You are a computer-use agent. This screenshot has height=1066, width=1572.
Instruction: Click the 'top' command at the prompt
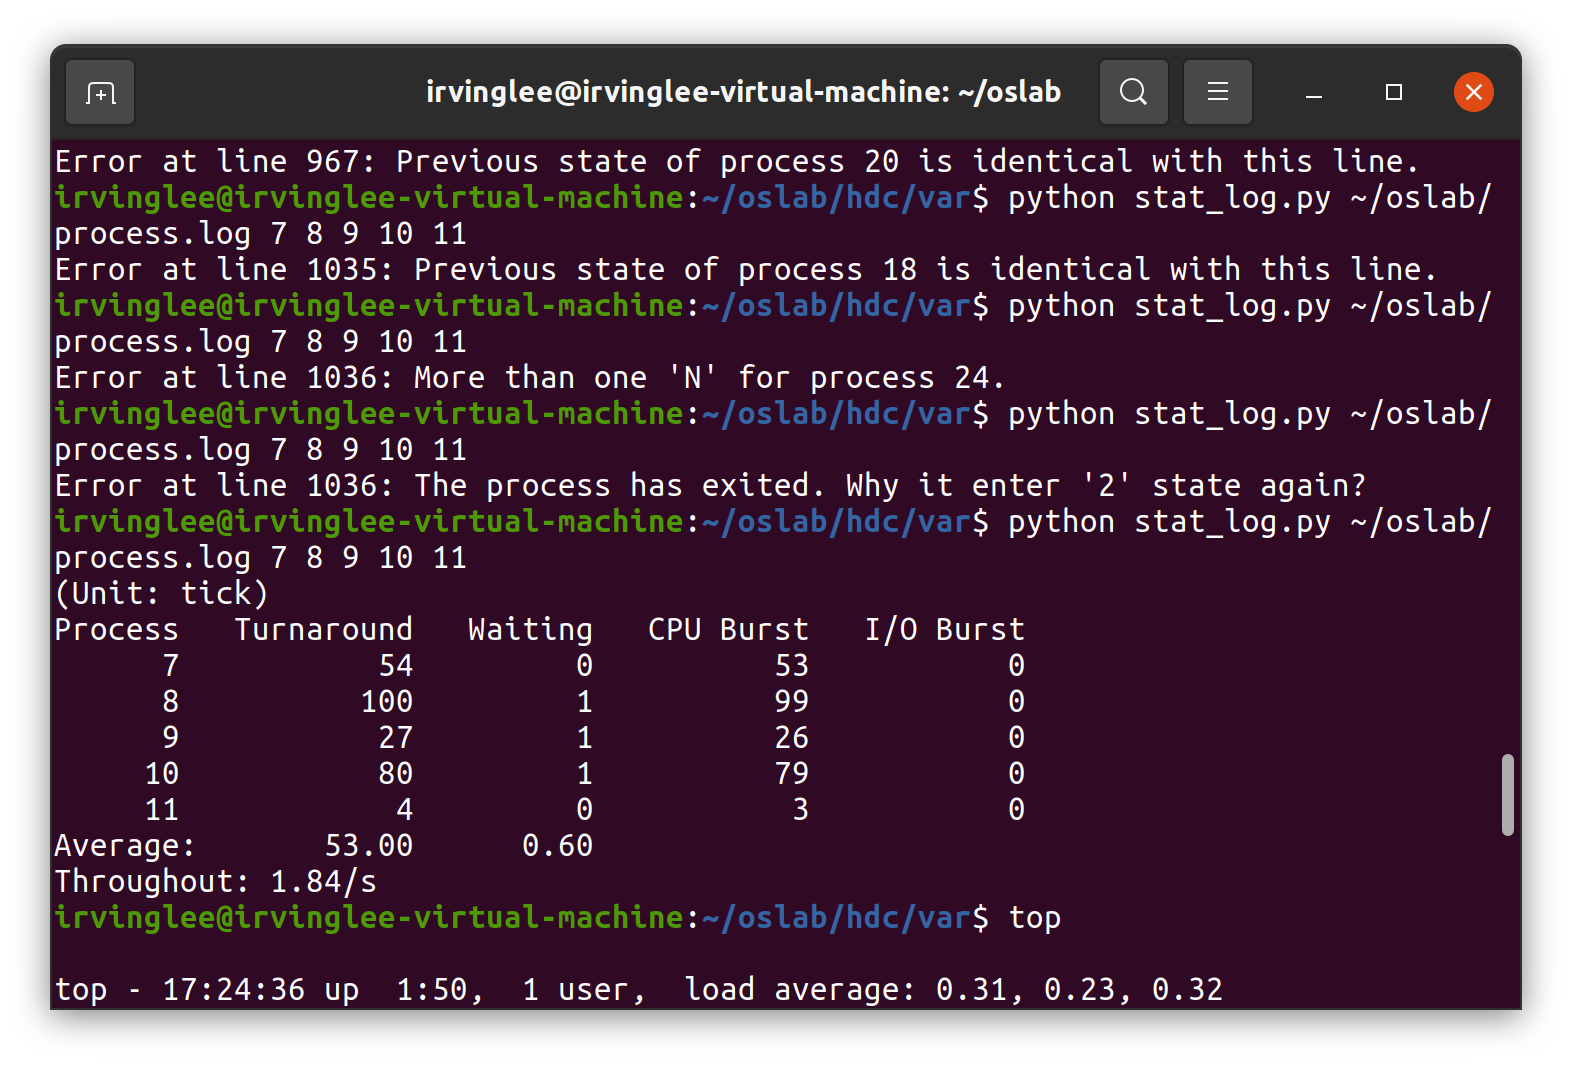(1034, 917)
